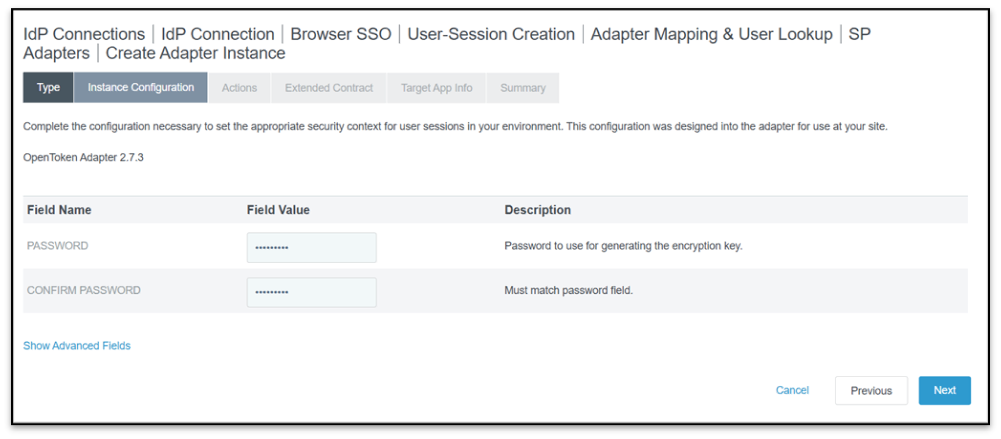Expand Show Advanced Fields
Screen dimensions: 1001x439
point(77,346)
